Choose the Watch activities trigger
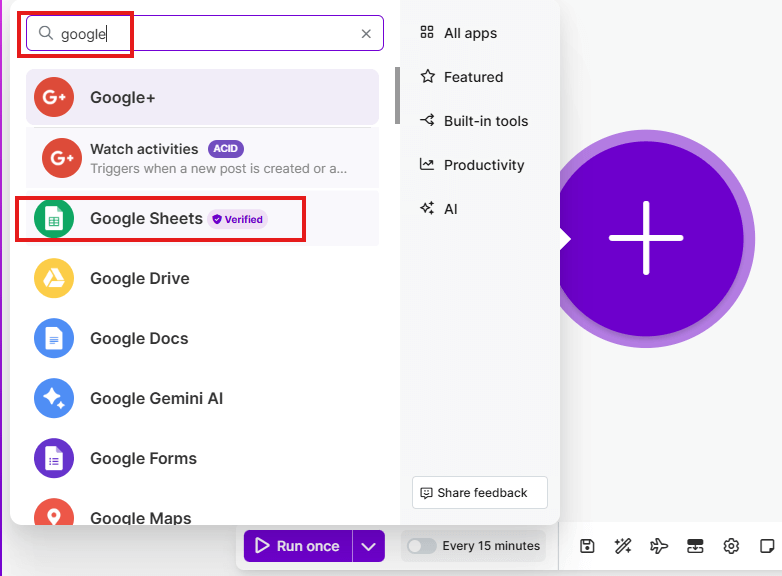 [202, 158]
